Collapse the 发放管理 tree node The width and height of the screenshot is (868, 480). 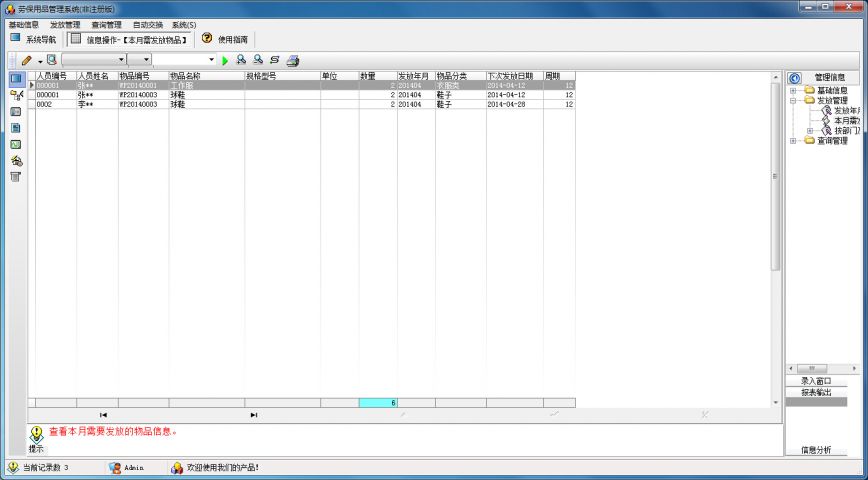[793, 101]
